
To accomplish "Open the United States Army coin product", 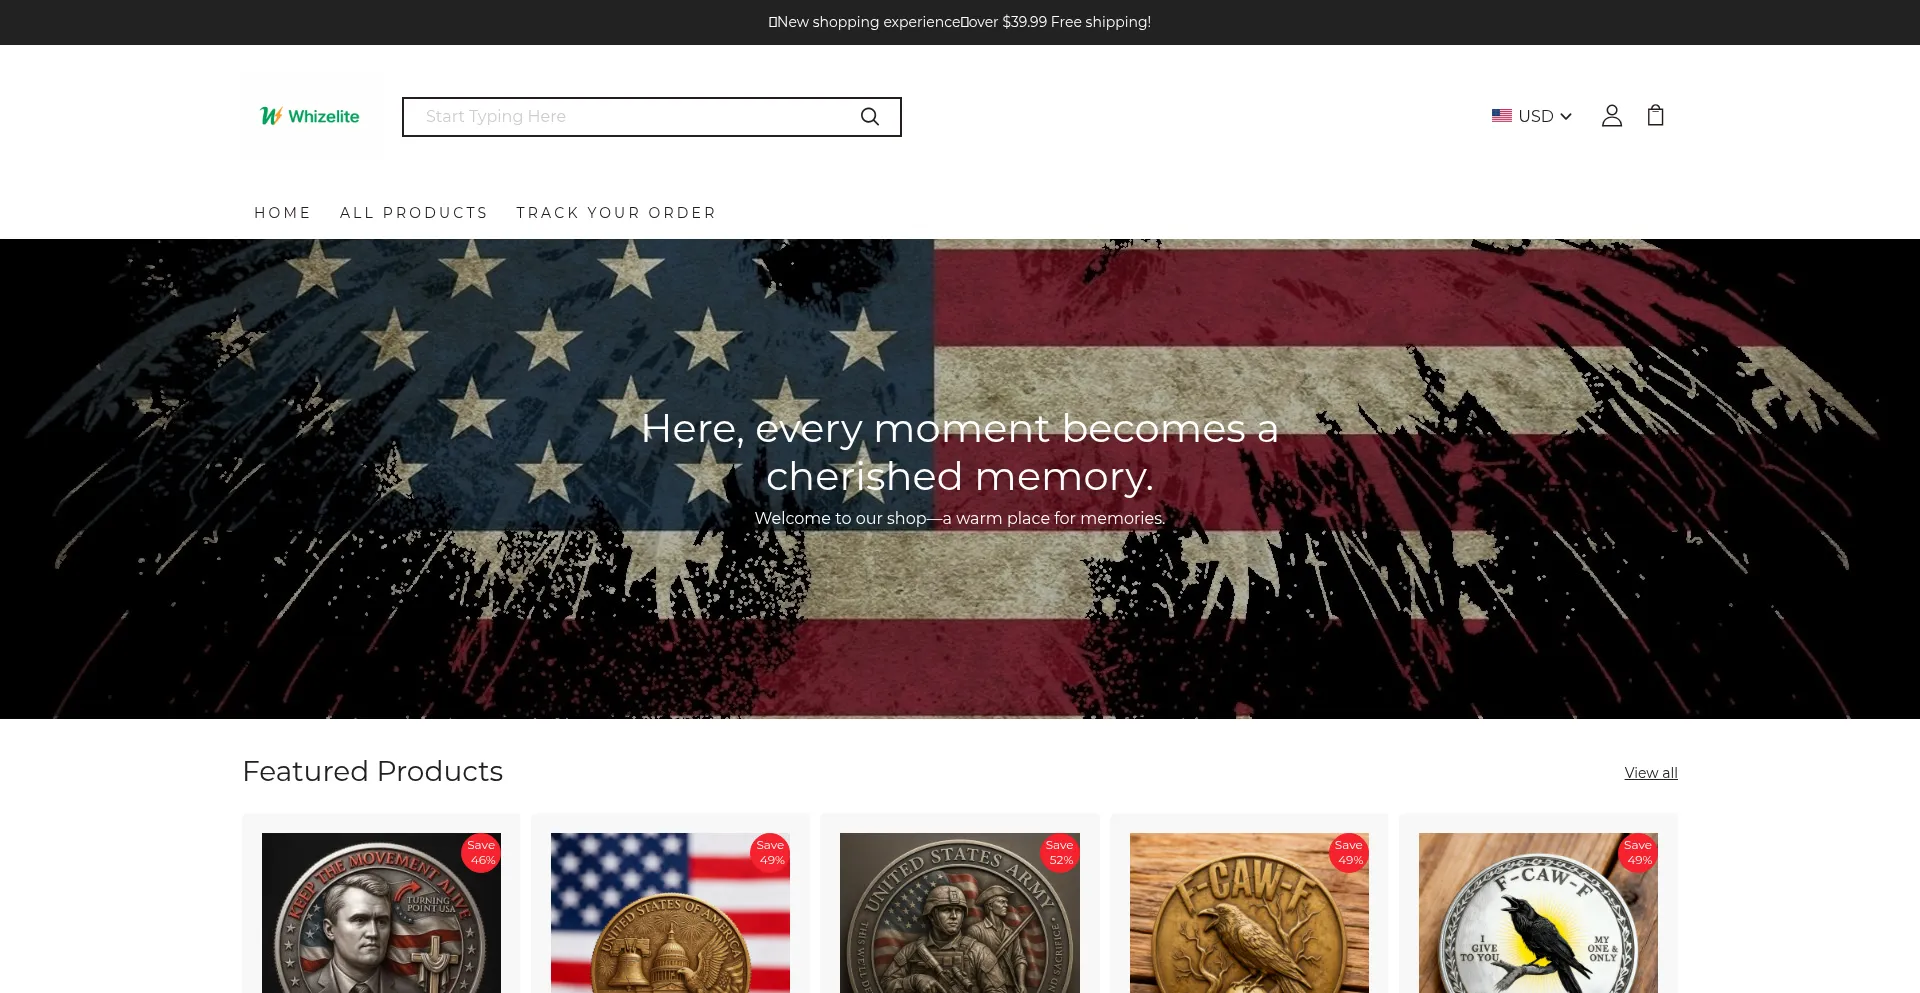I will pos(960,913).
